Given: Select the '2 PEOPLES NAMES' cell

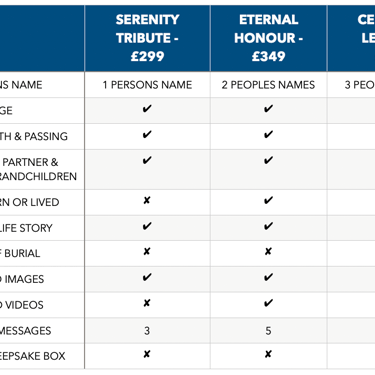Looking at the screenshot, I should coord(268,85).
